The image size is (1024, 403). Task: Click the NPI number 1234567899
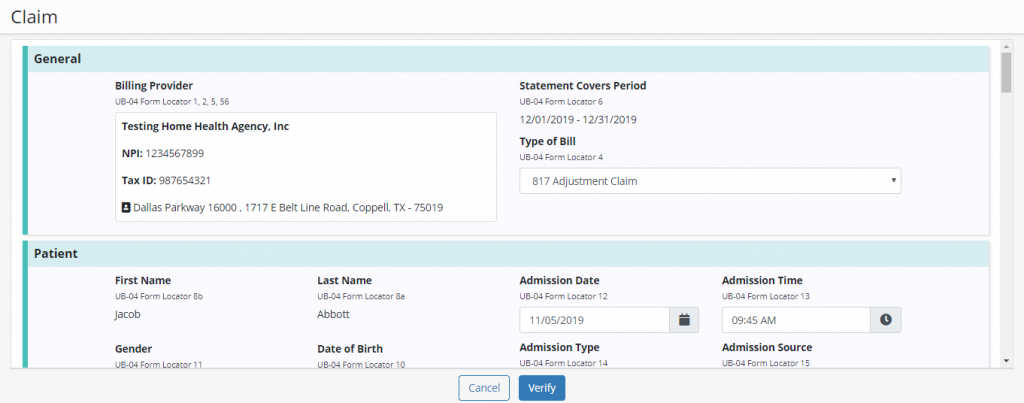tap(174, 153)
